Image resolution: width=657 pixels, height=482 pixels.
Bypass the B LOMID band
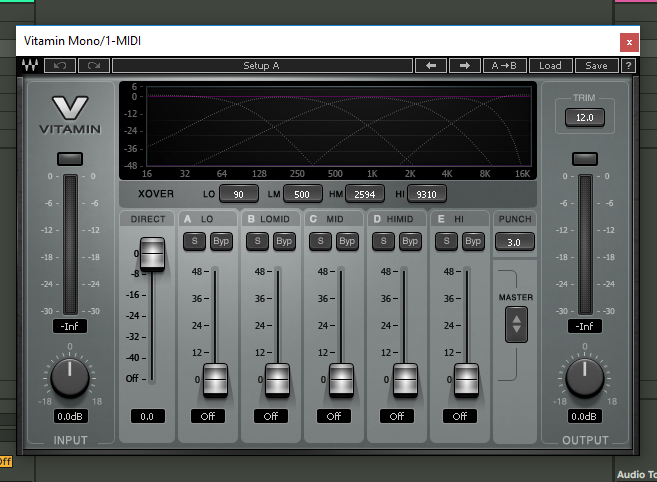(x=284, y=241)
